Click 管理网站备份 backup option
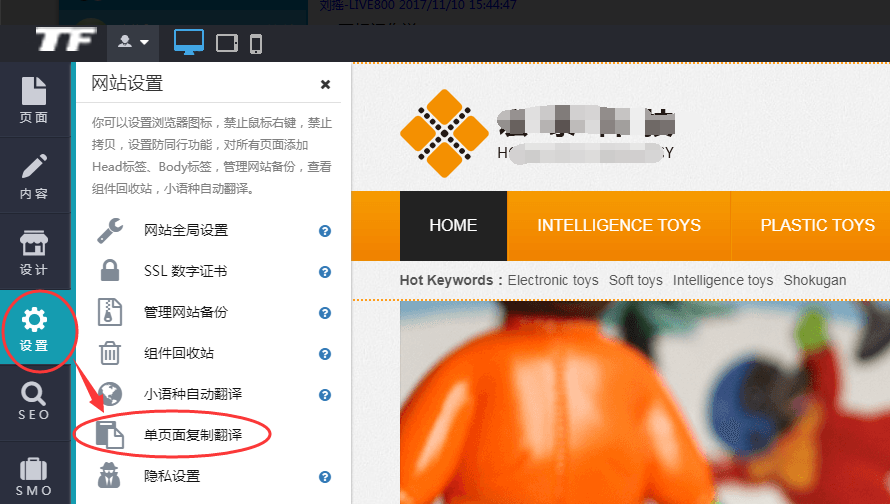890x504 pixels. click(x=186, y=313)
